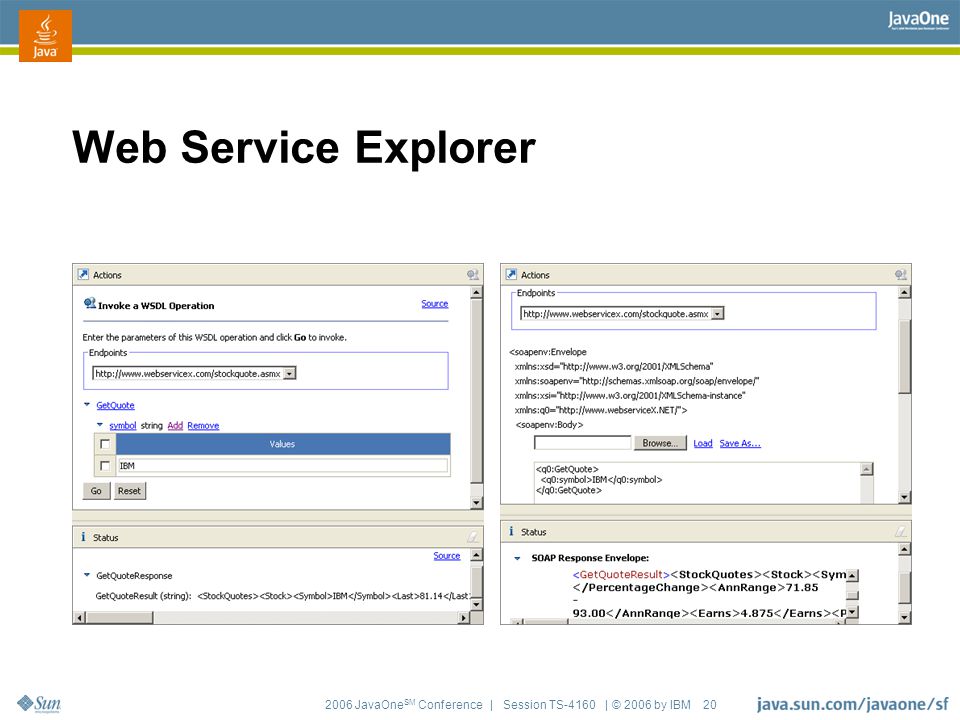Tick the checkbox beside the Values header
Viewport: 960px width, 720px height.
(x=105, y=444)
